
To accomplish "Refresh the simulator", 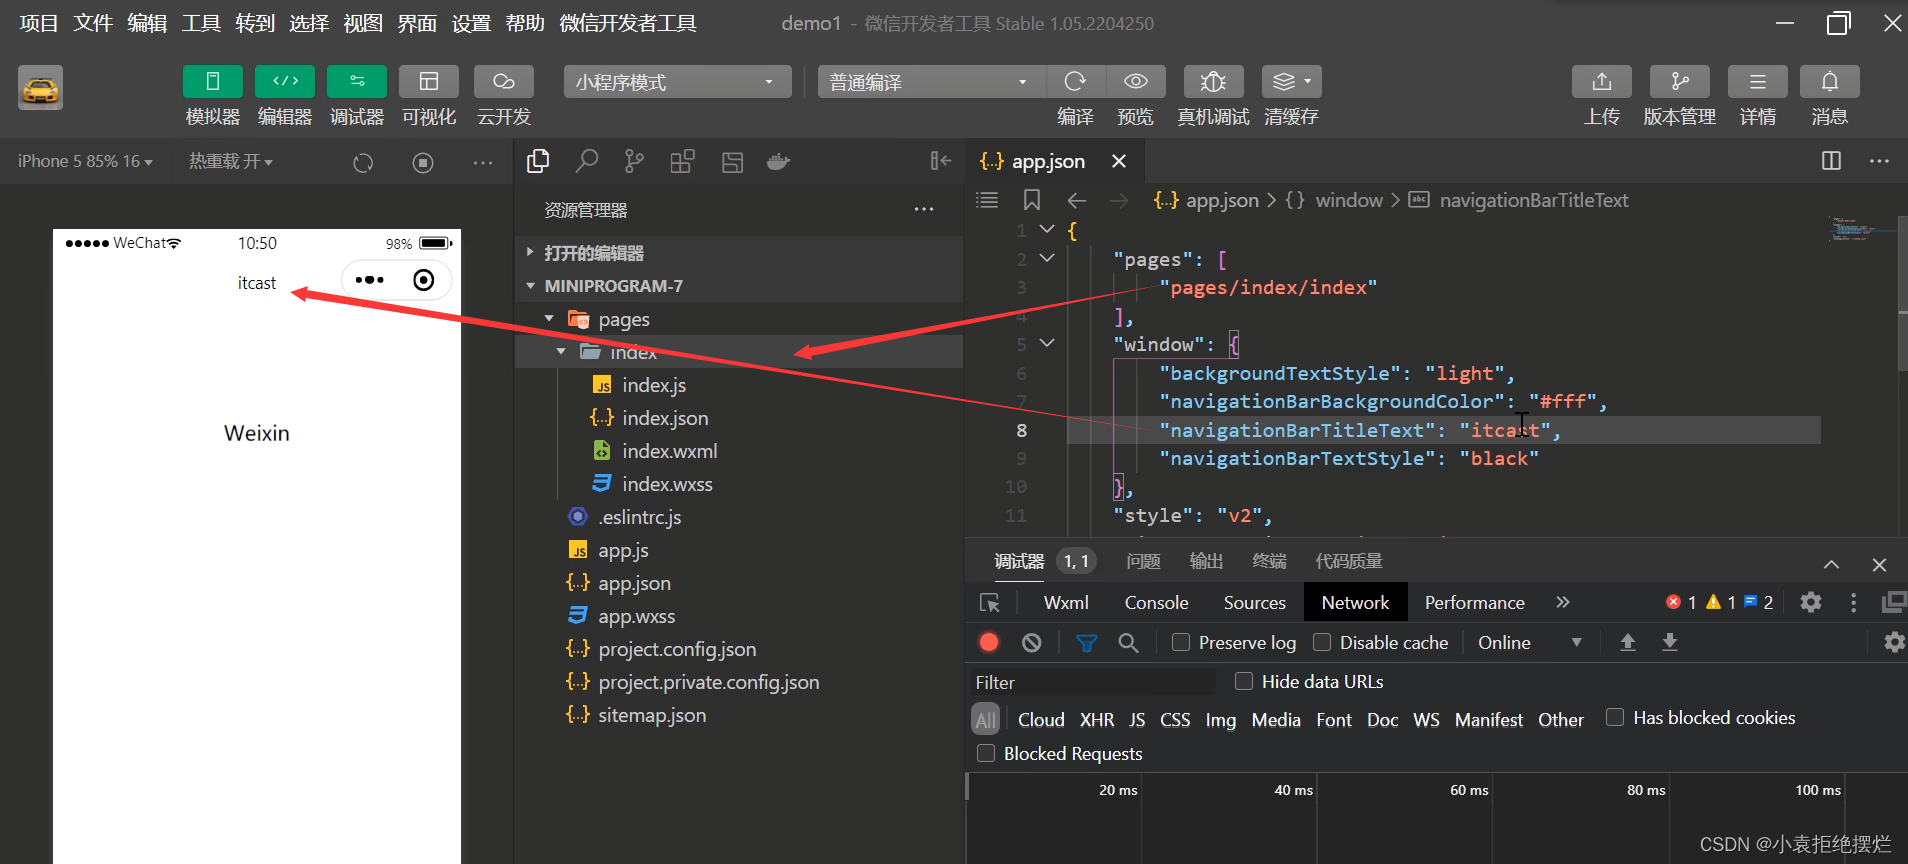I will [x=363, y=162].
